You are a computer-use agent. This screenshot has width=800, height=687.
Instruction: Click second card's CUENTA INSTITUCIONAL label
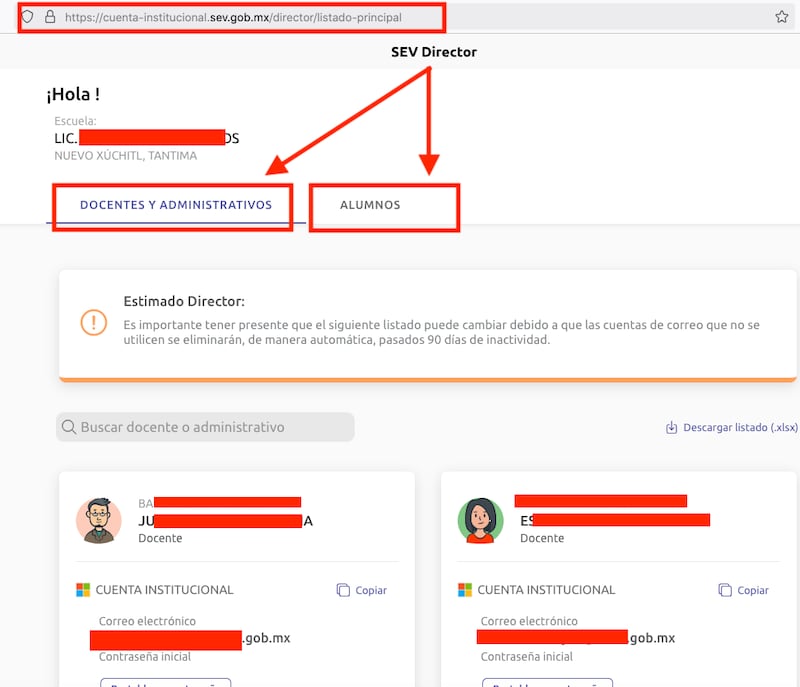[x=546, y=590]
